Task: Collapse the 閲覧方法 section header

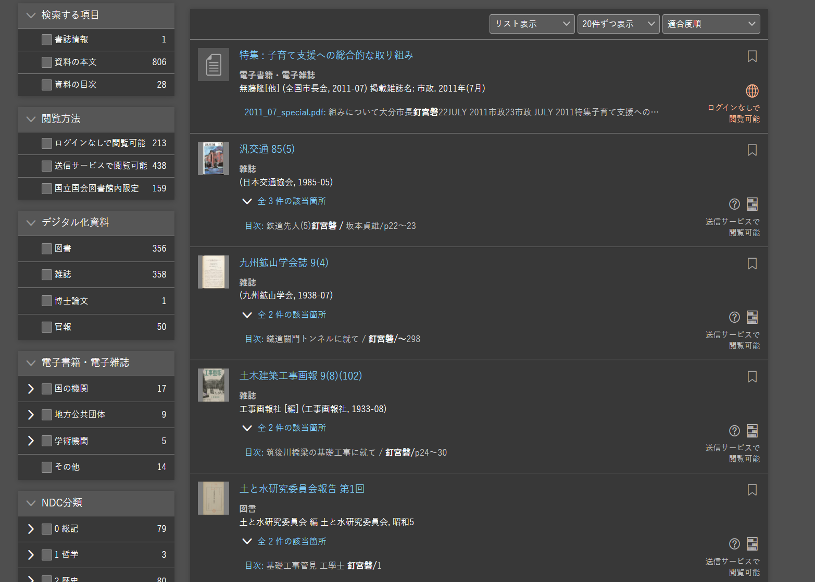Action: click(31, 119)
